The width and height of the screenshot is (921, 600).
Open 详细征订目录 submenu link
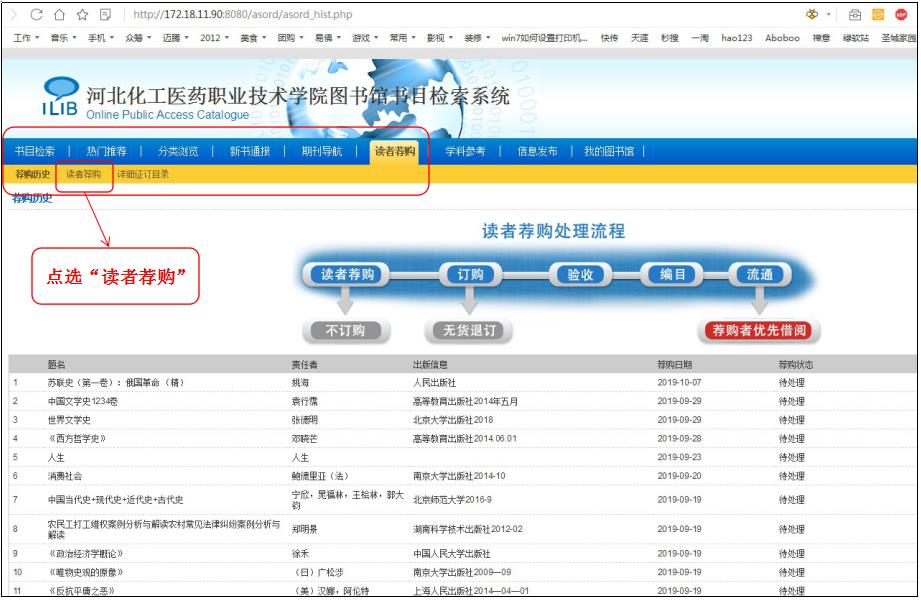pos(144,175)
